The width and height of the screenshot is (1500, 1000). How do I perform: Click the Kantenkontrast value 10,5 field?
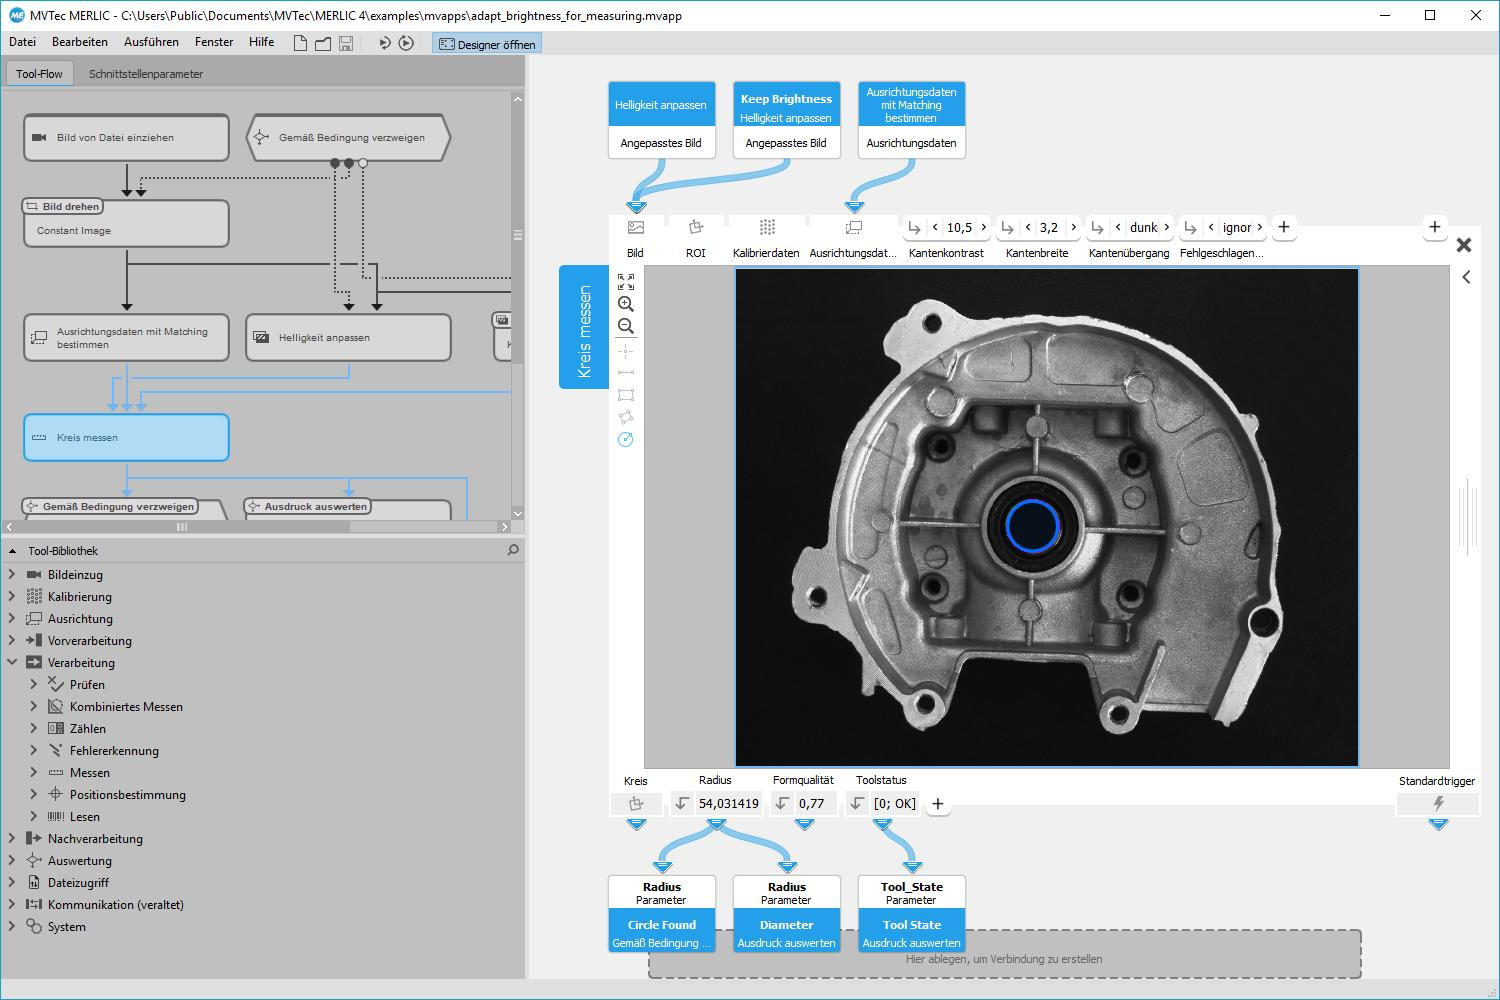click(959, 227)
